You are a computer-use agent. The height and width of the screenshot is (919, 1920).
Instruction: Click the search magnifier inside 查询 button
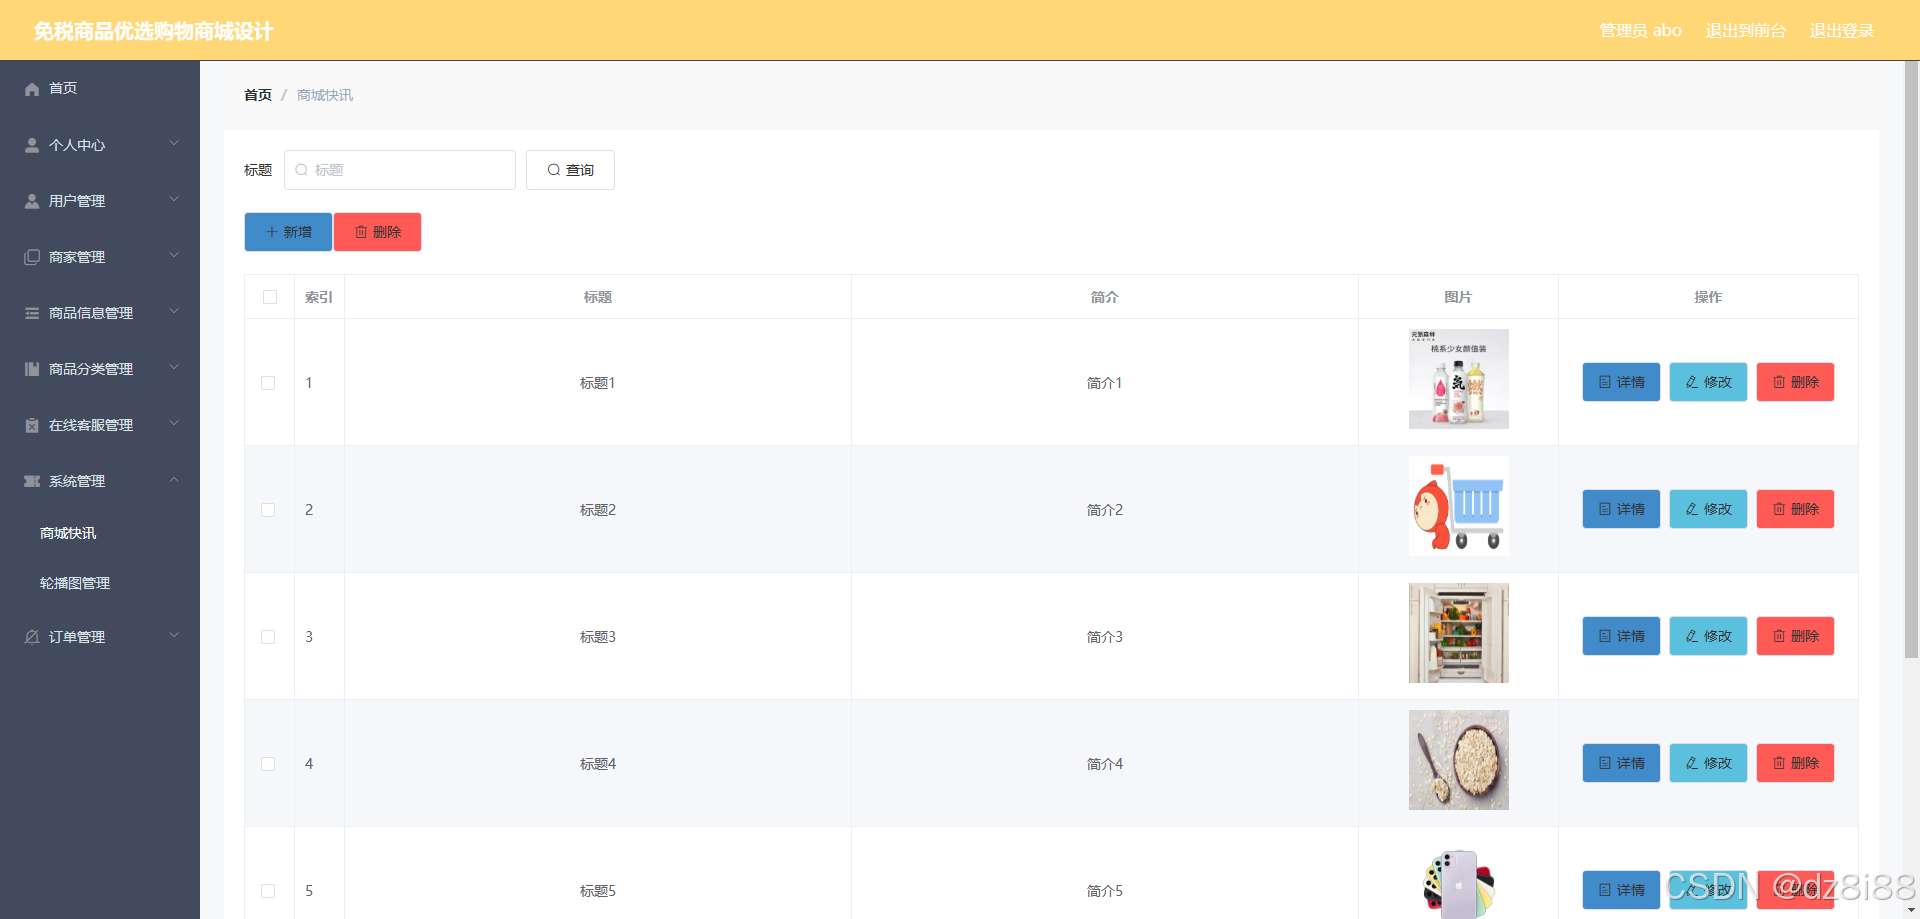coord(553,169)
